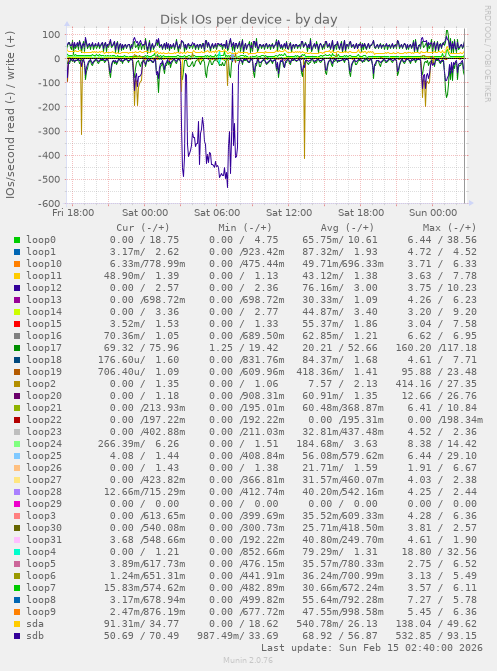Click the 'loop22' legend label
497x671 pixels.
click(44, 420)
